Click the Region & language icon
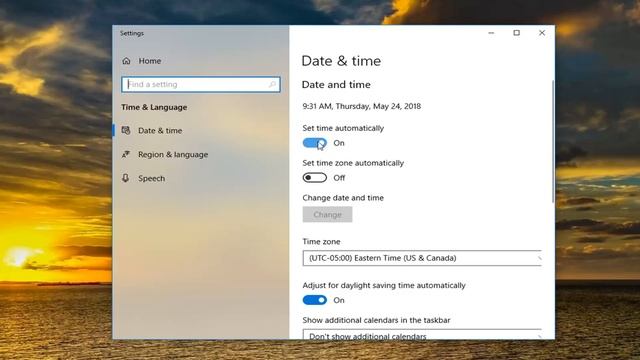Viewport: 640px width, 360px height. pos(126,154)
